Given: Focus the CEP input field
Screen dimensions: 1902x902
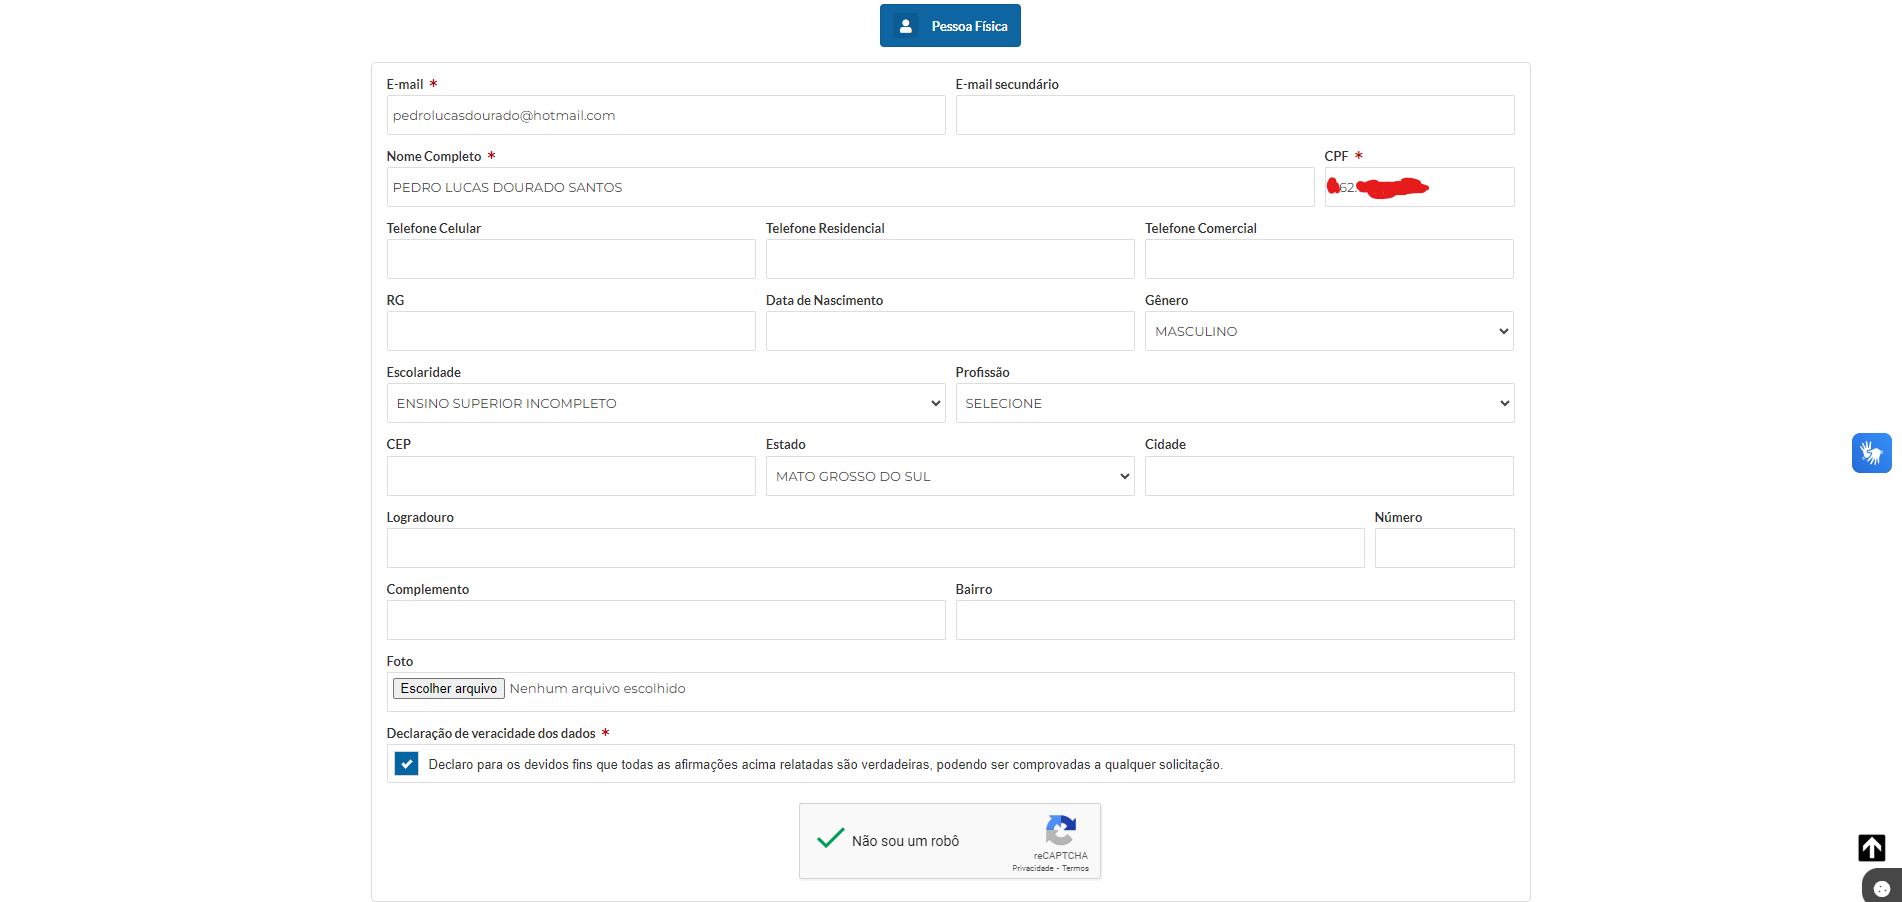Looking at the screenshot, I should [x=571, y=476].
